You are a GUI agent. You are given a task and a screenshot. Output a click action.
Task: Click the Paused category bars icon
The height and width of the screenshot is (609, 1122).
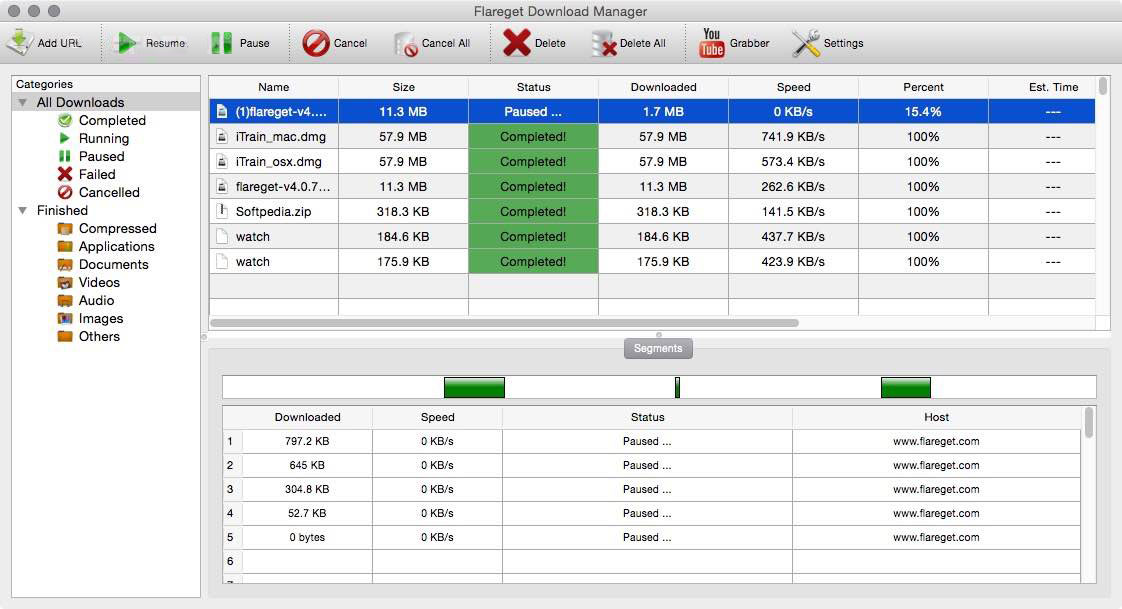coord(65,156)
